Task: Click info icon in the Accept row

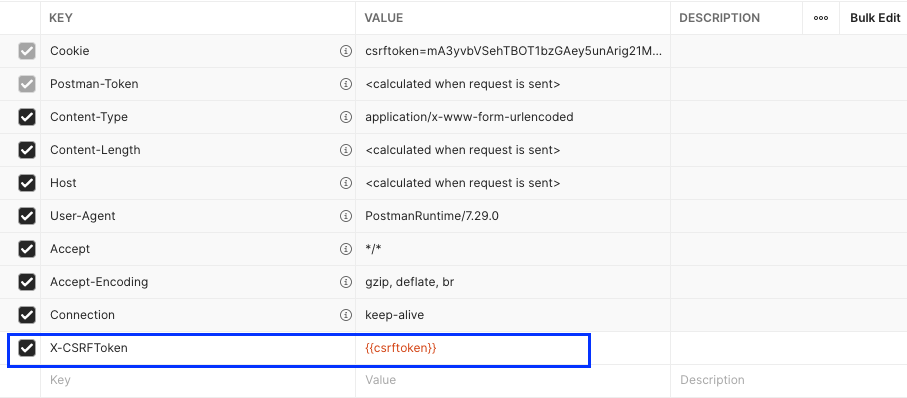Action: 345,249
